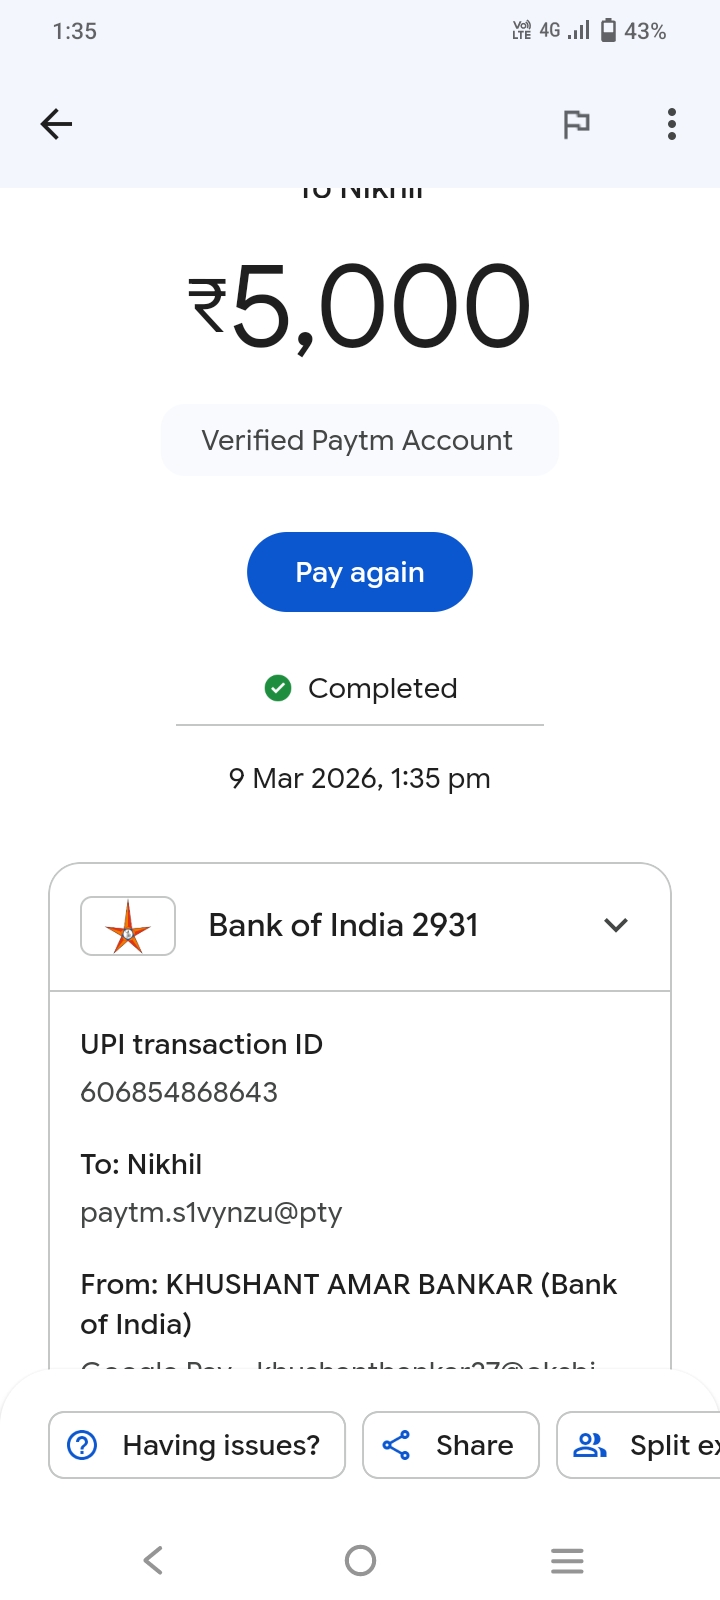Tap the split expense people icon
Viewport: 720px width, 1600px height.
click(590, 1445)
